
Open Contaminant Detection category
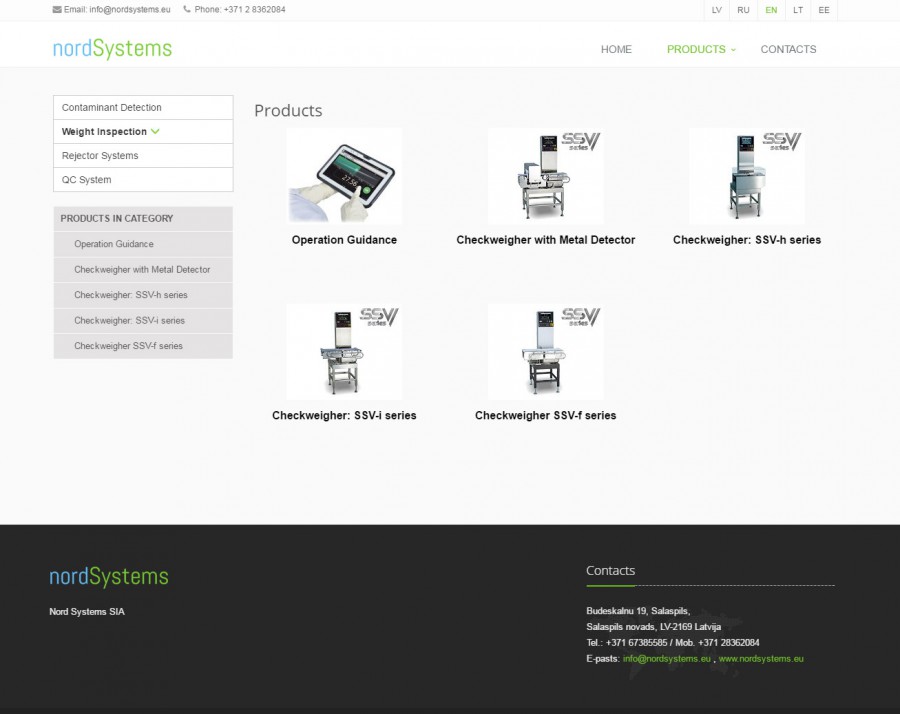112,108
